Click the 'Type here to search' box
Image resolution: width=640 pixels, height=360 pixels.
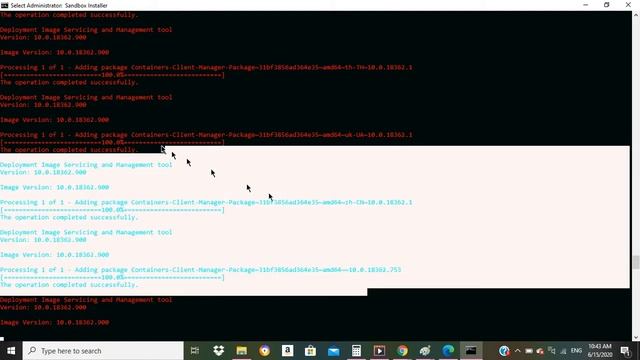[x=103, y=351]
